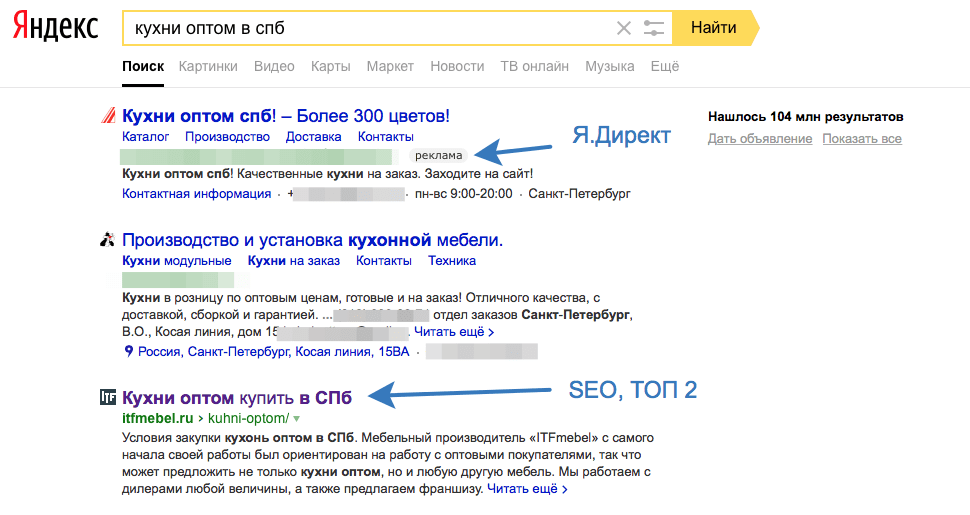Open the Карты tab

330,66
